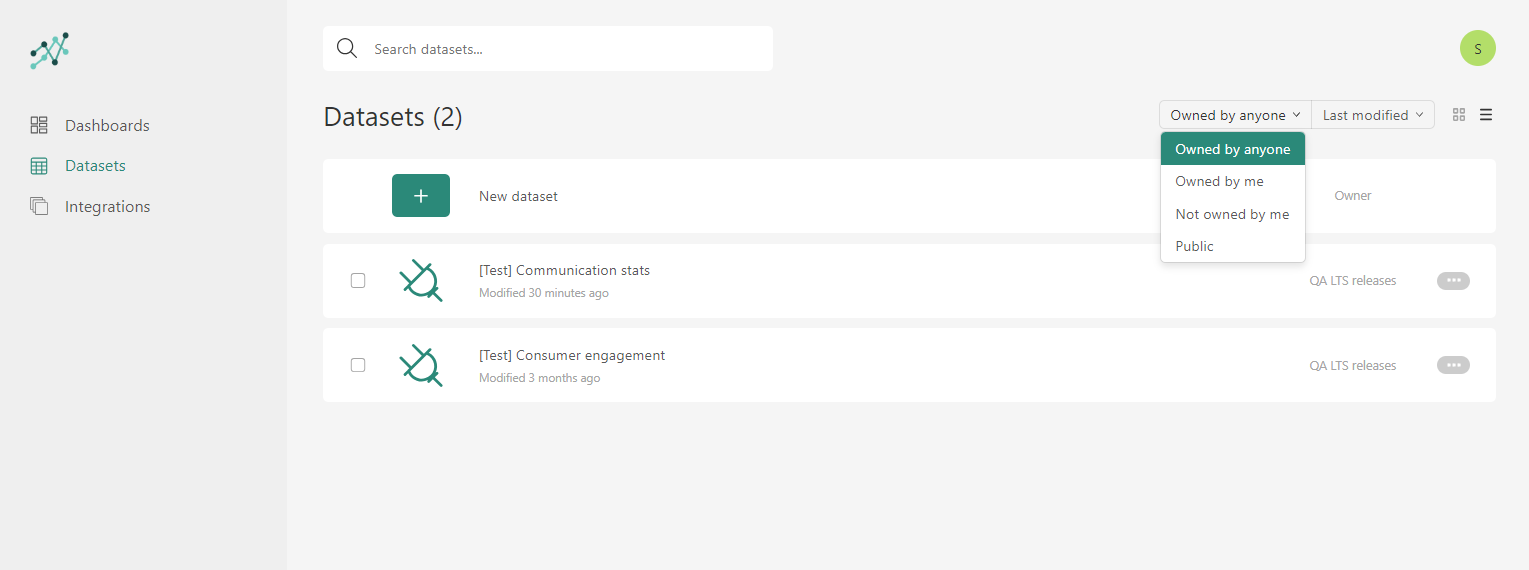Open the user avatar menu
1529x570 pixels.
point(1477,48)
